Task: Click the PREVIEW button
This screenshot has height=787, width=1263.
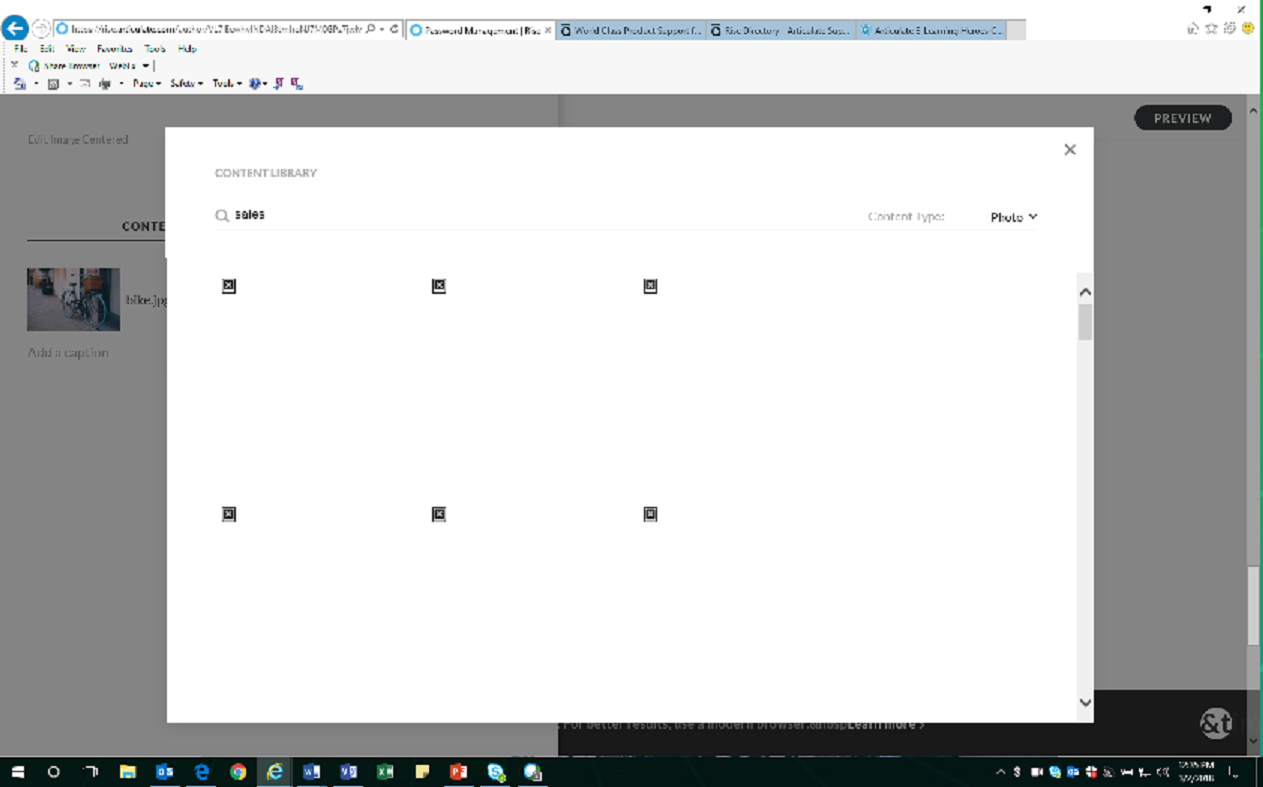Action: coord(1183,117)
